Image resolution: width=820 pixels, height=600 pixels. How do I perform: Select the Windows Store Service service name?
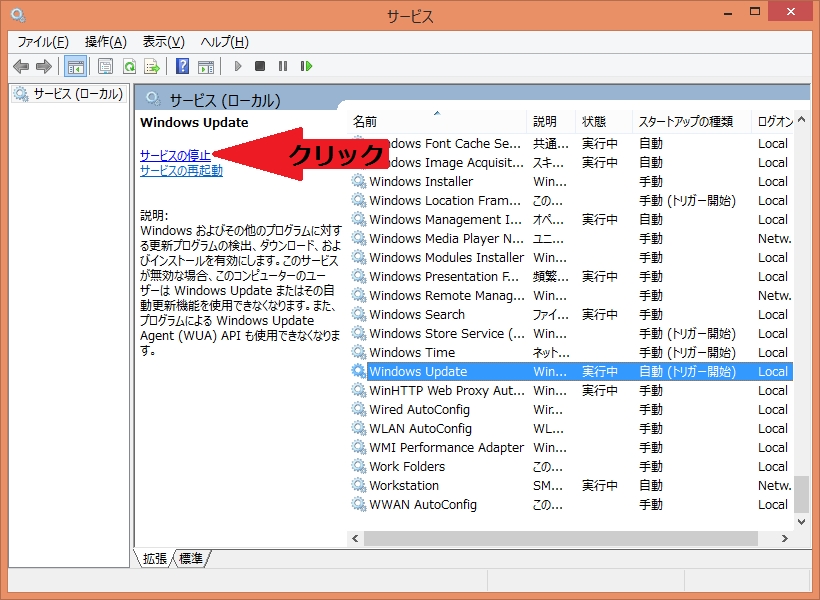[x=447, y=334]
